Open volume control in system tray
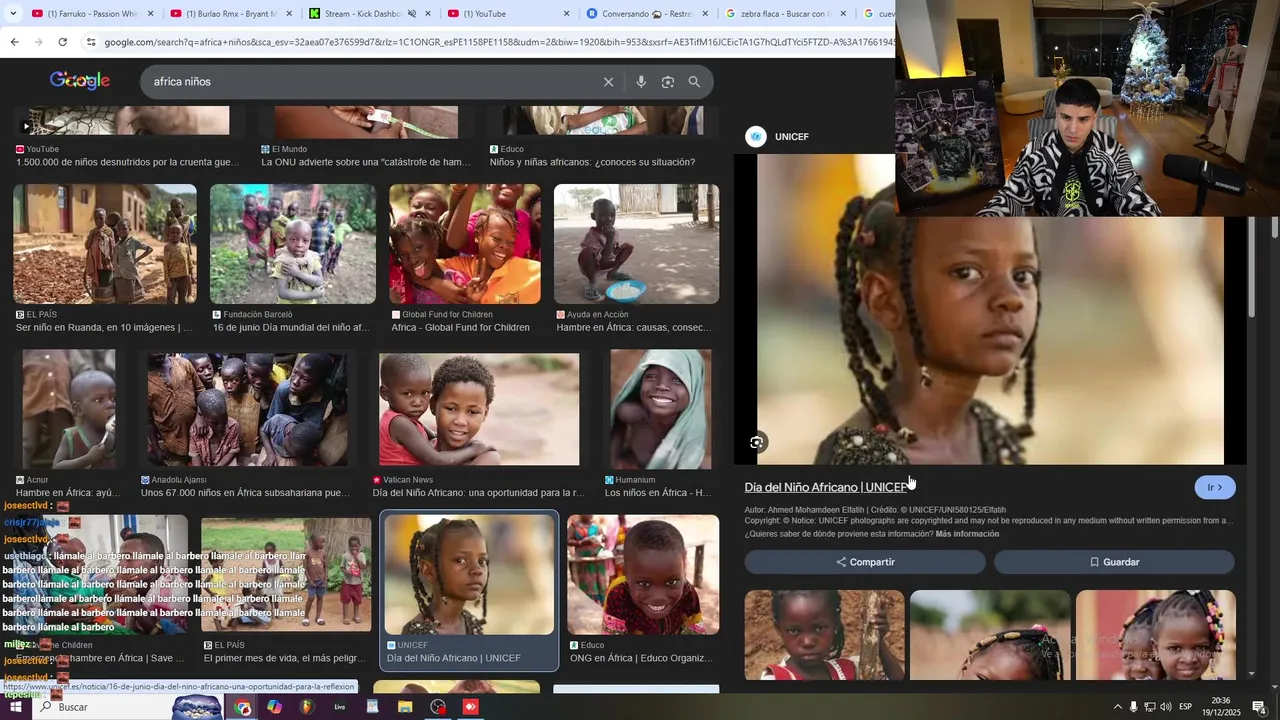The height and width of the screenshot is (720, 1280). (1166, 707)
